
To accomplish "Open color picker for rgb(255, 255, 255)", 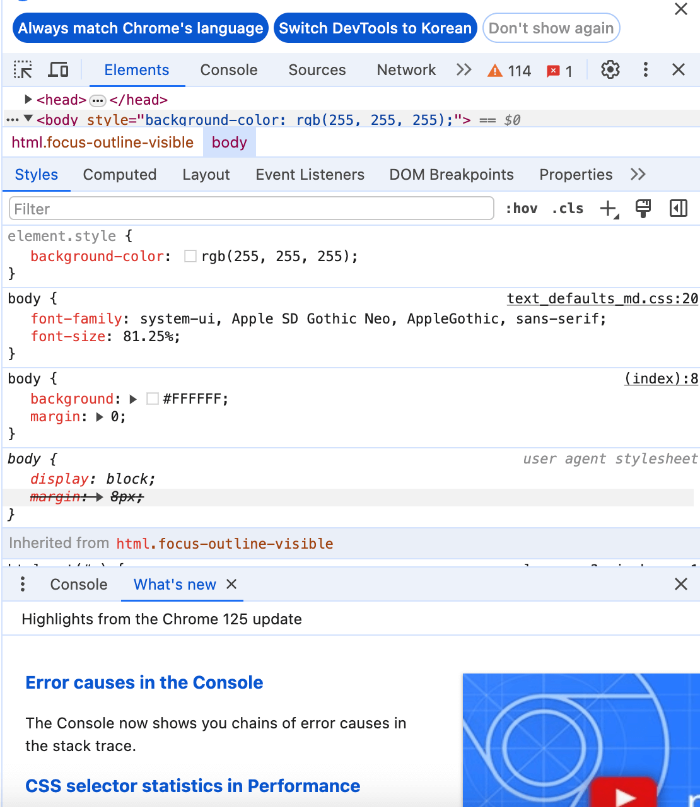I will [x=190, y=256].
